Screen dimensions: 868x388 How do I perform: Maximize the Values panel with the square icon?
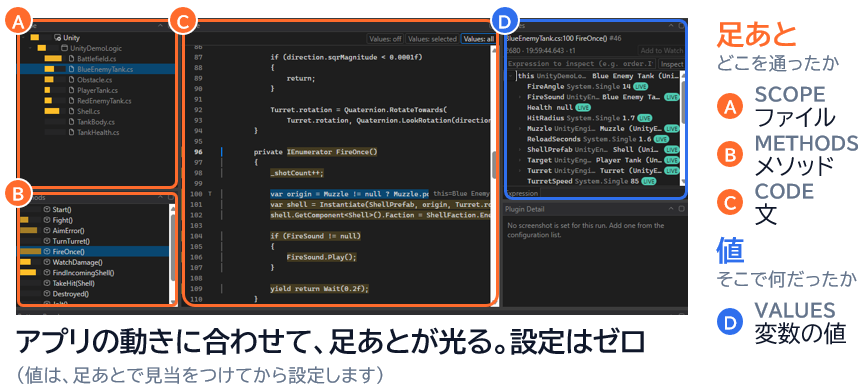coord(681,25)
